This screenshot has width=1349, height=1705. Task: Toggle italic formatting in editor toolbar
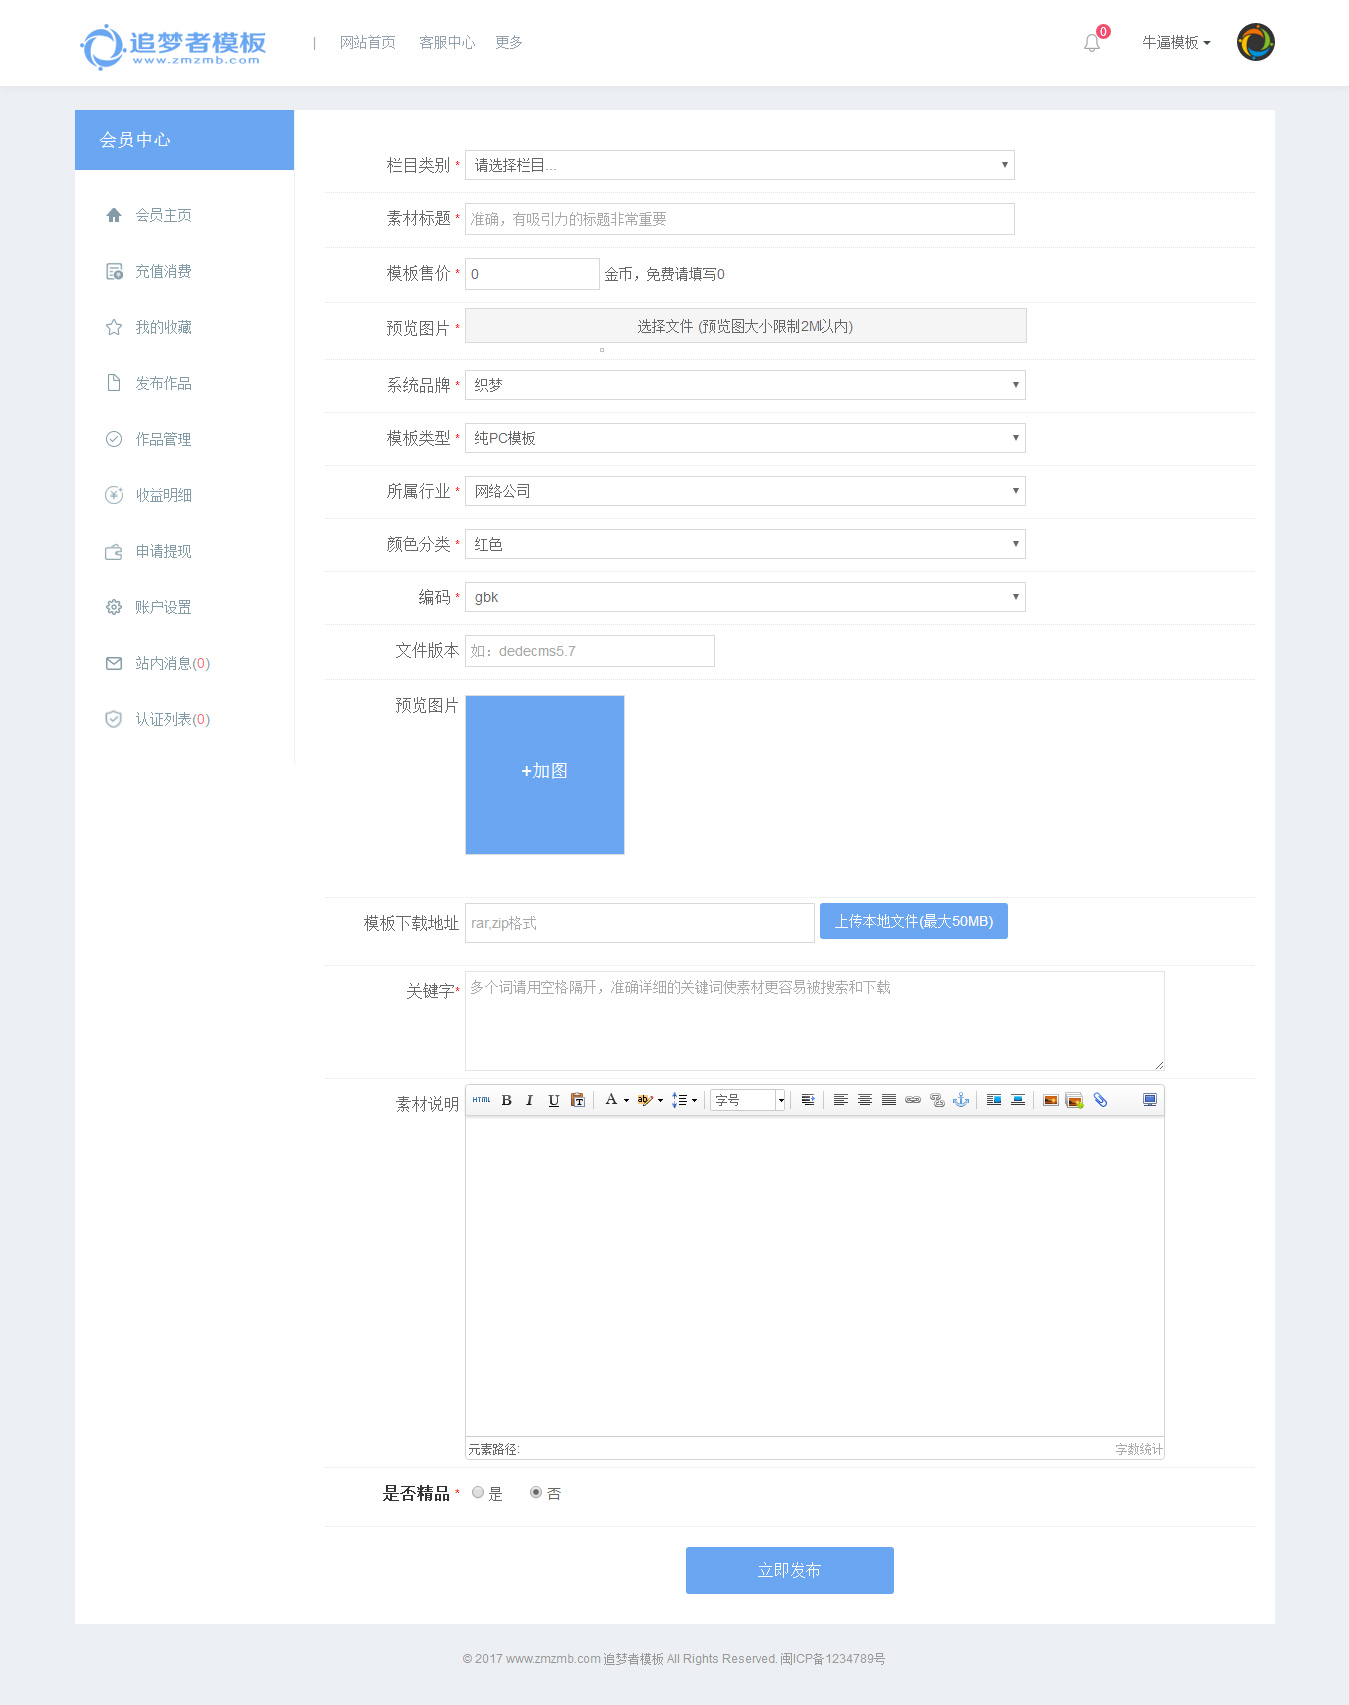[x=529, y=1100]
